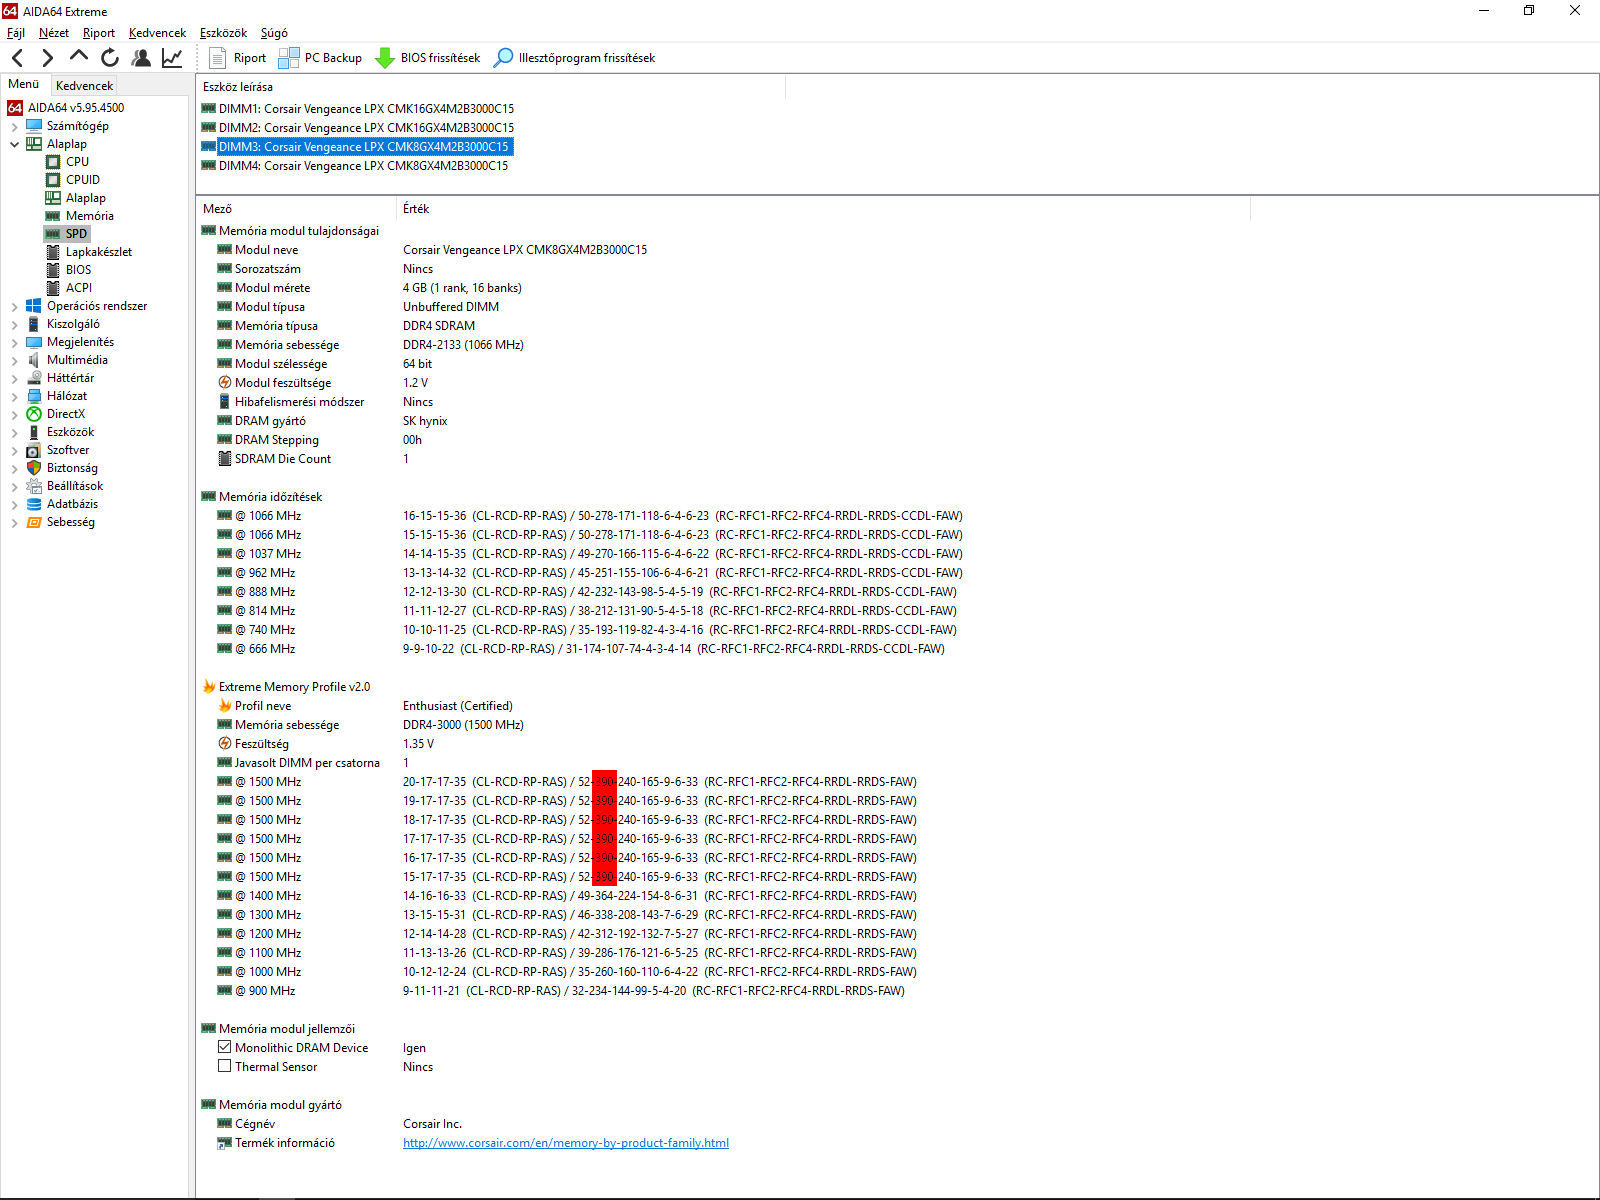Select the BIOS tree item
Viewport: 1600px width, 1200px height.
pyautogui.click(x=78, y=270)
